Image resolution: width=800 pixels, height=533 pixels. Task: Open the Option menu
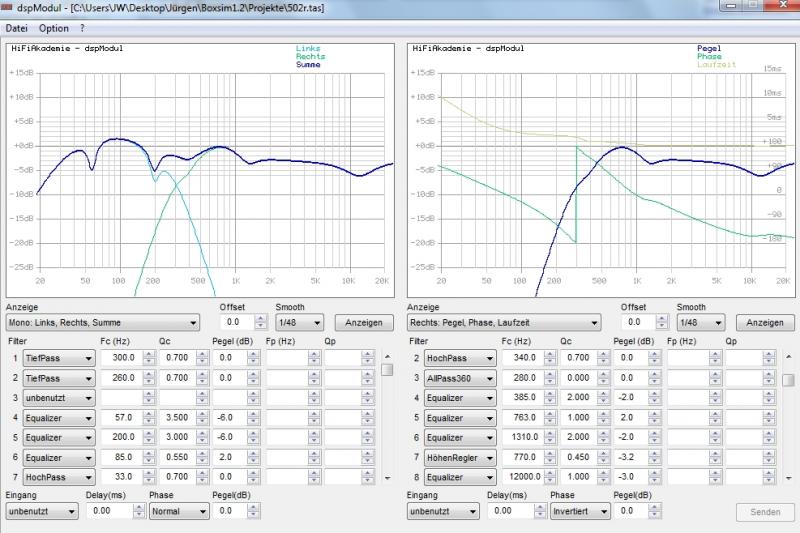pyautogui.click(x=54, y=28)
